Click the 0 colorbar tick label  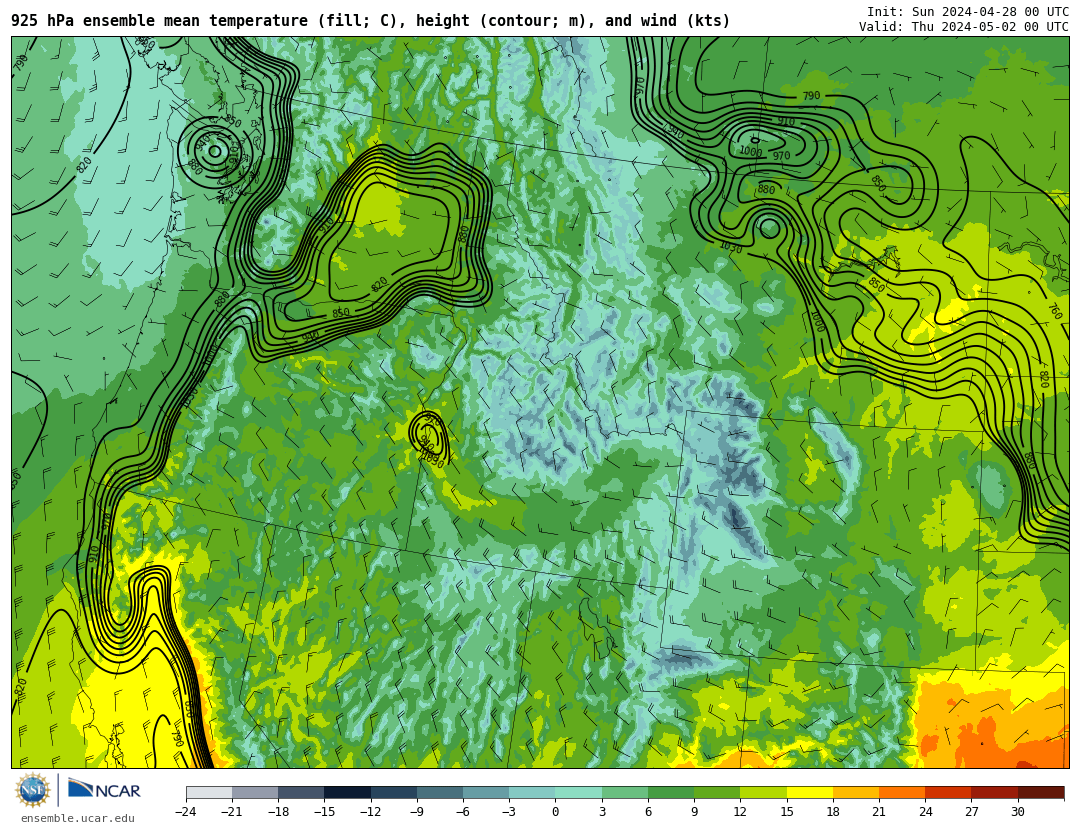(x=555, y=812)
